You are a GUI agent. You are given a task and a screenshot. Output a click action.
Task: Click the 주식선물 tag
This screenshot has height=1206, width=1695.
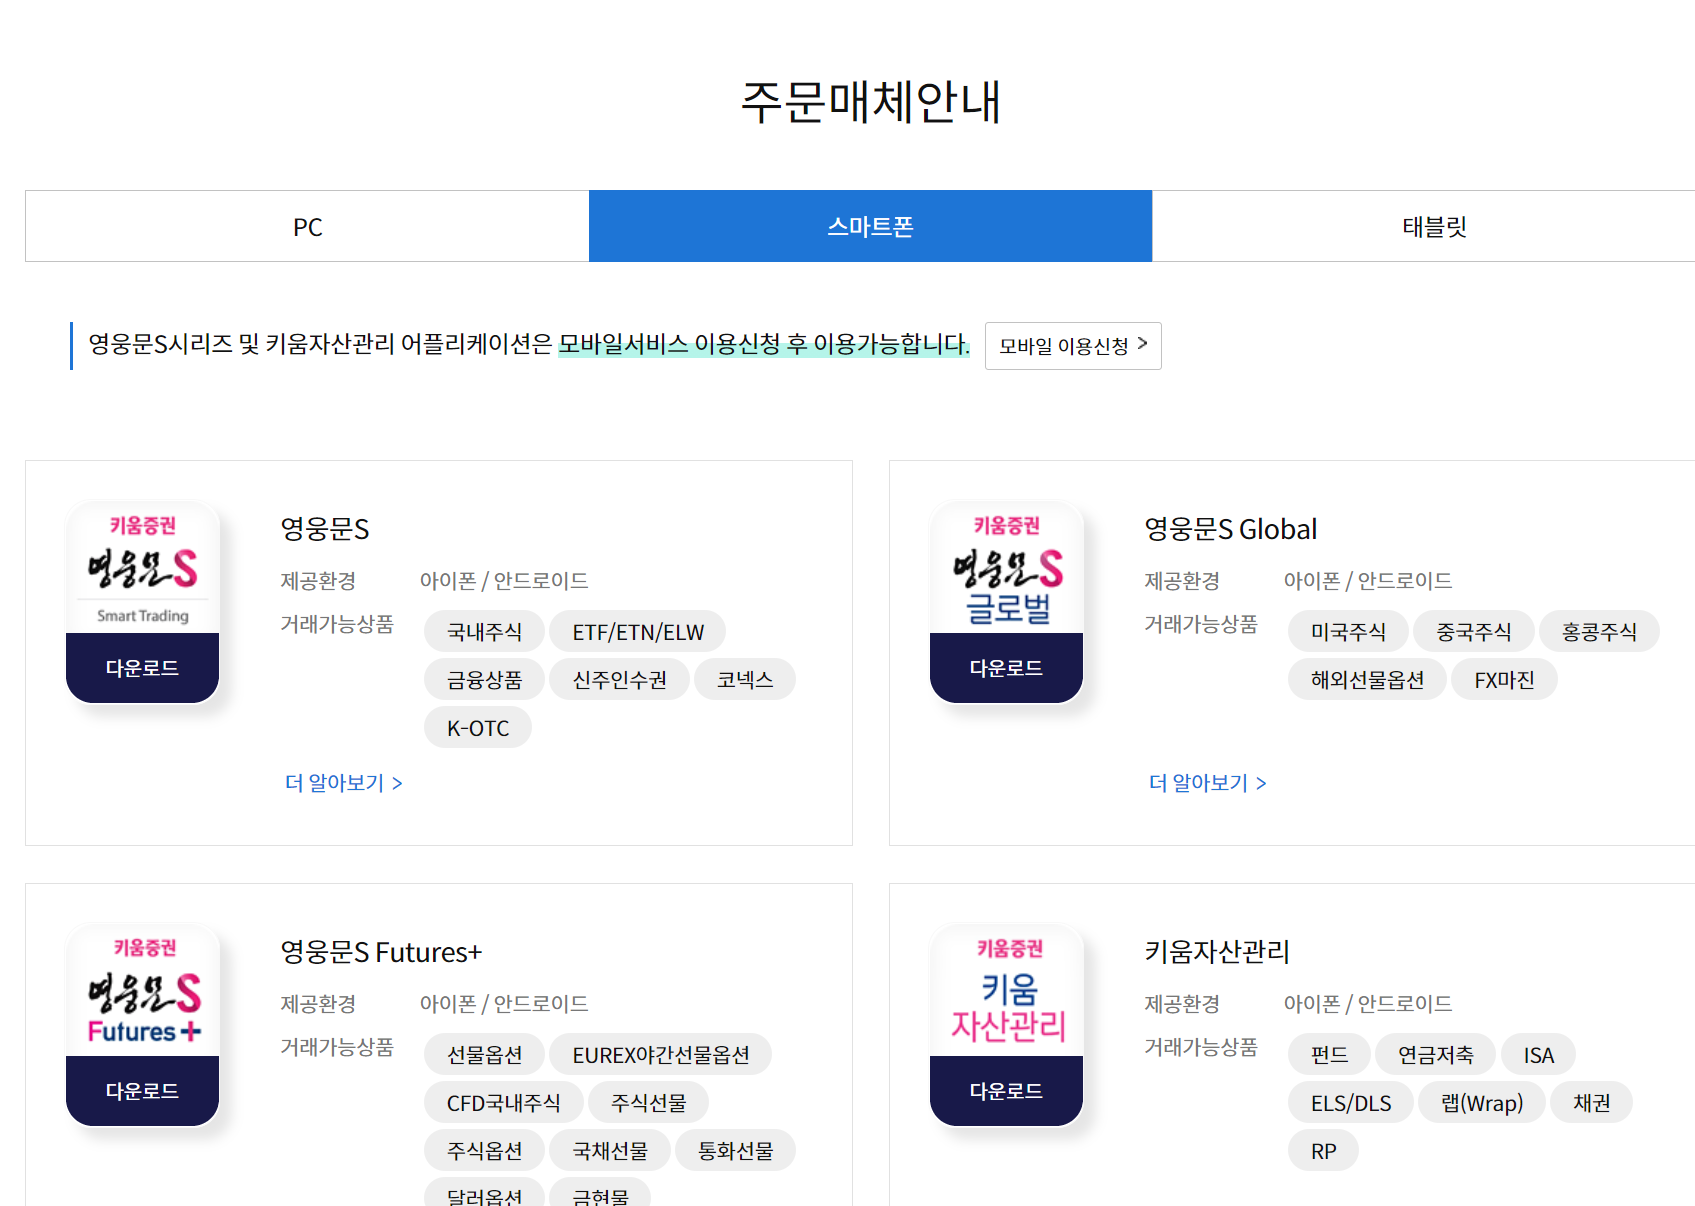click(x=648, y=1103)
